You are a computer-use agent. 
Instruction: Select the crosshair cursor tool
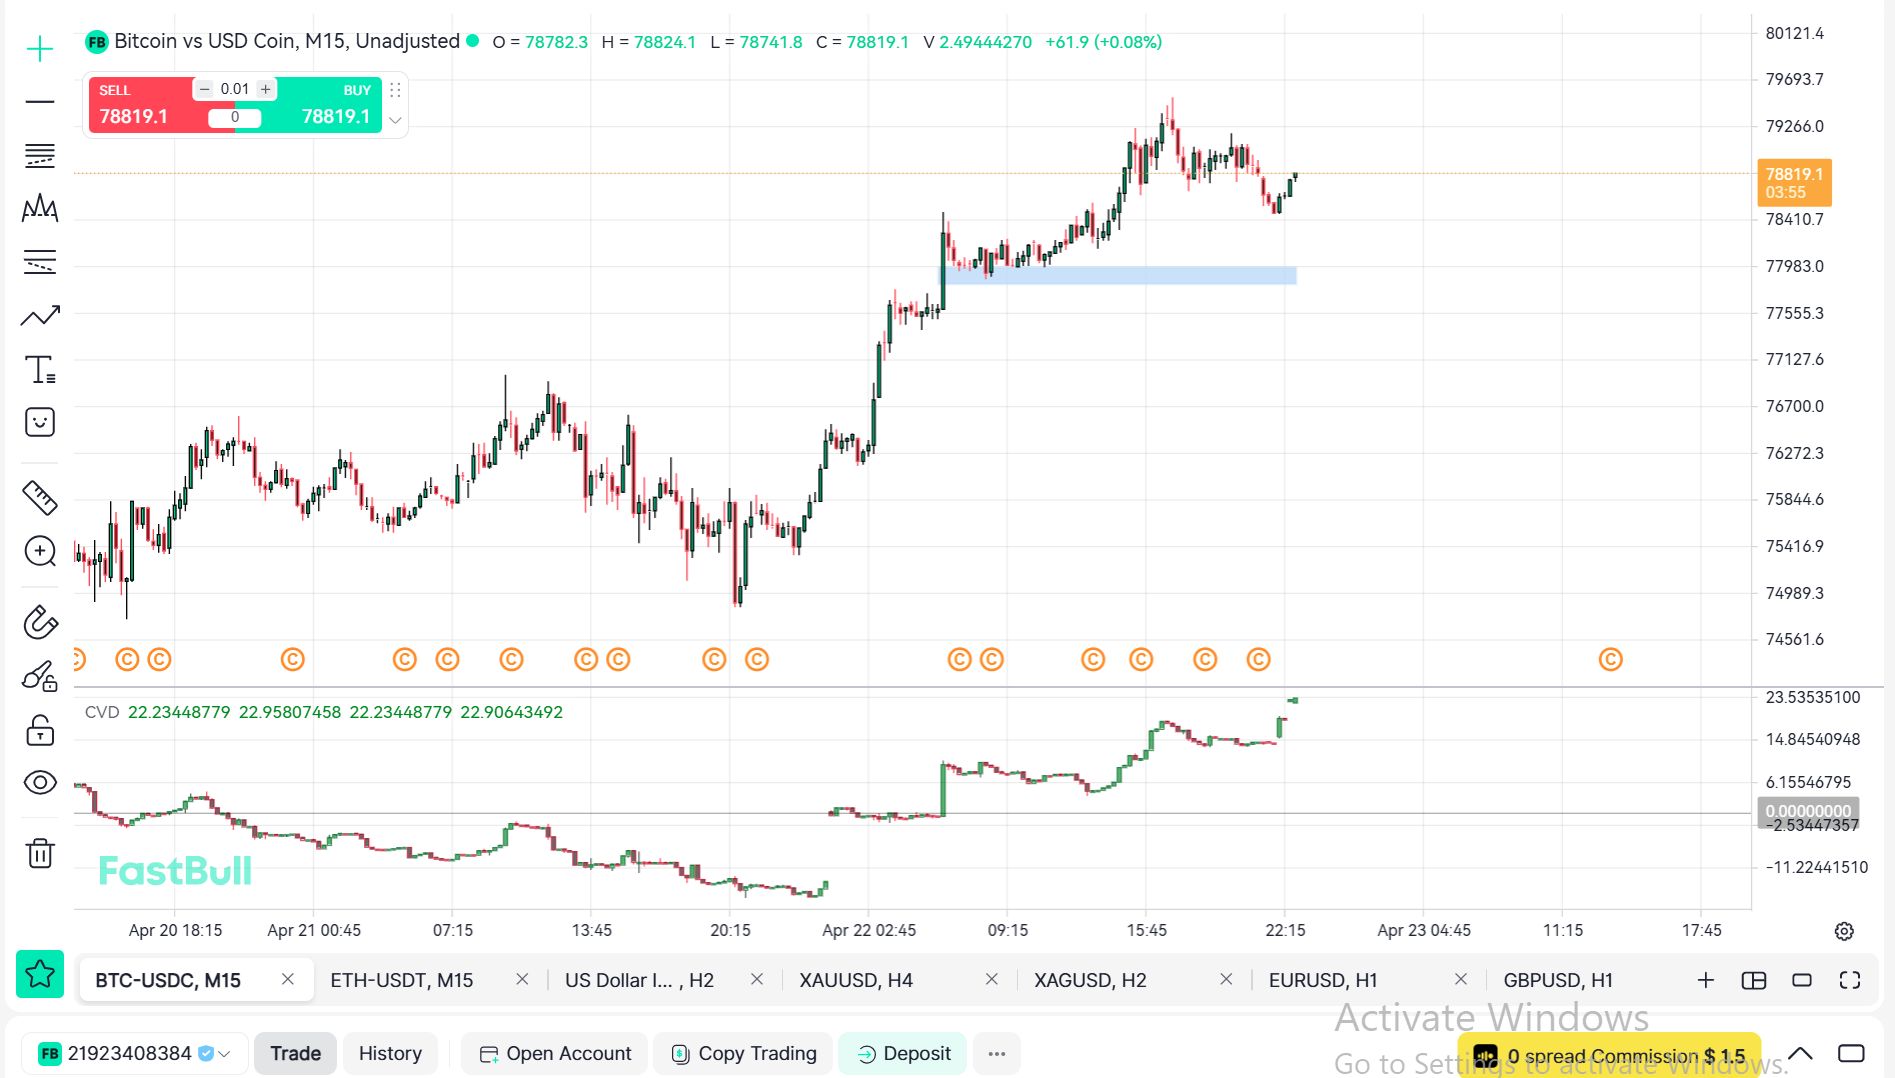point(40,49)
